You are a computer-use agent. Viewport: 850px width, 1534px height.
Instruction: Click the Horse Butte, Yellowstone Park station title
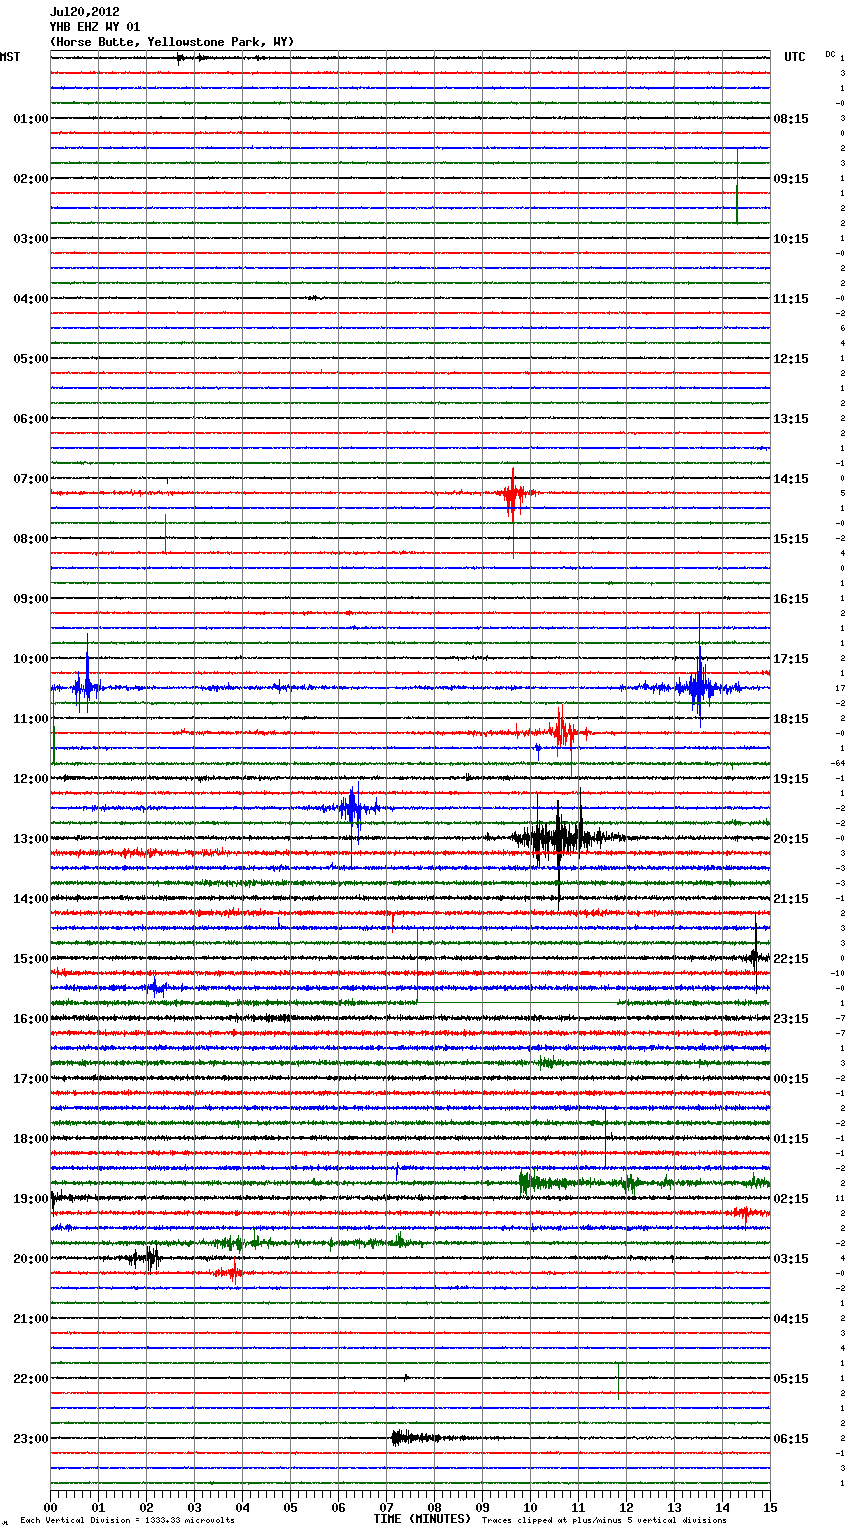click(x=171, y=42)
